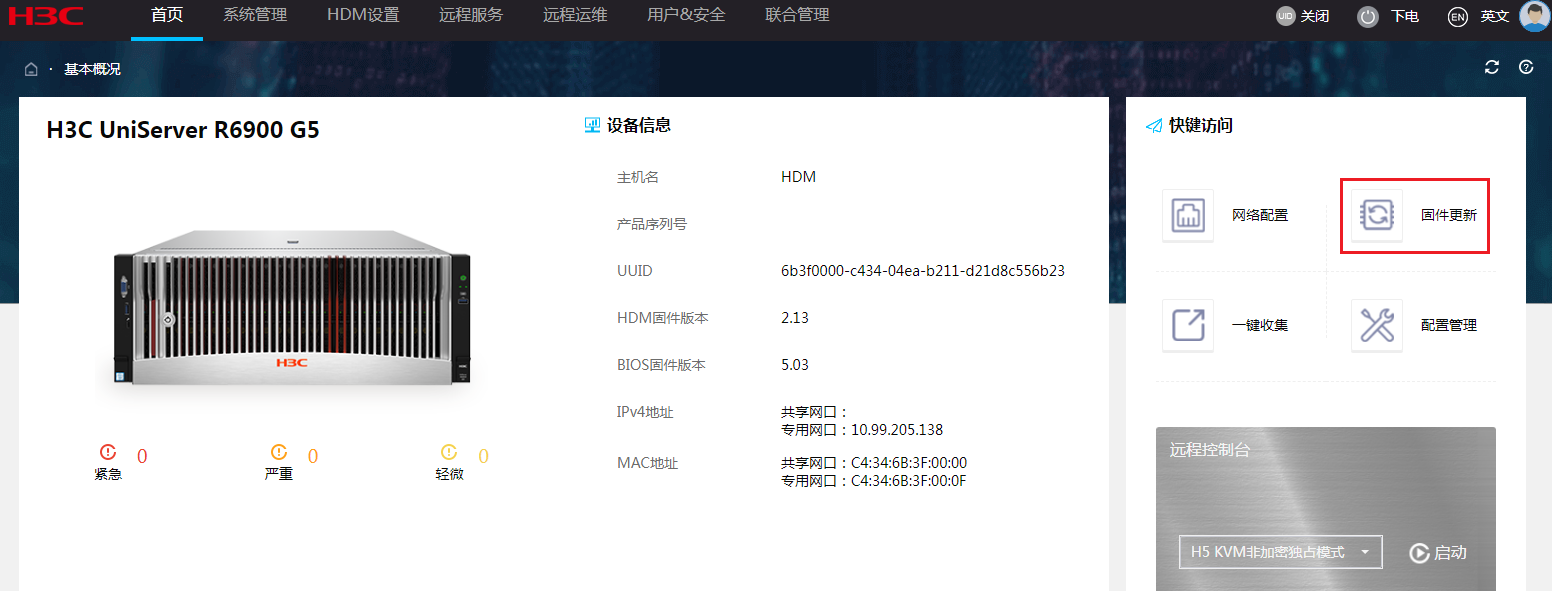Click the UID 关闭 status label
This screenshot has height=591, width=1552.
point(1315,16)
